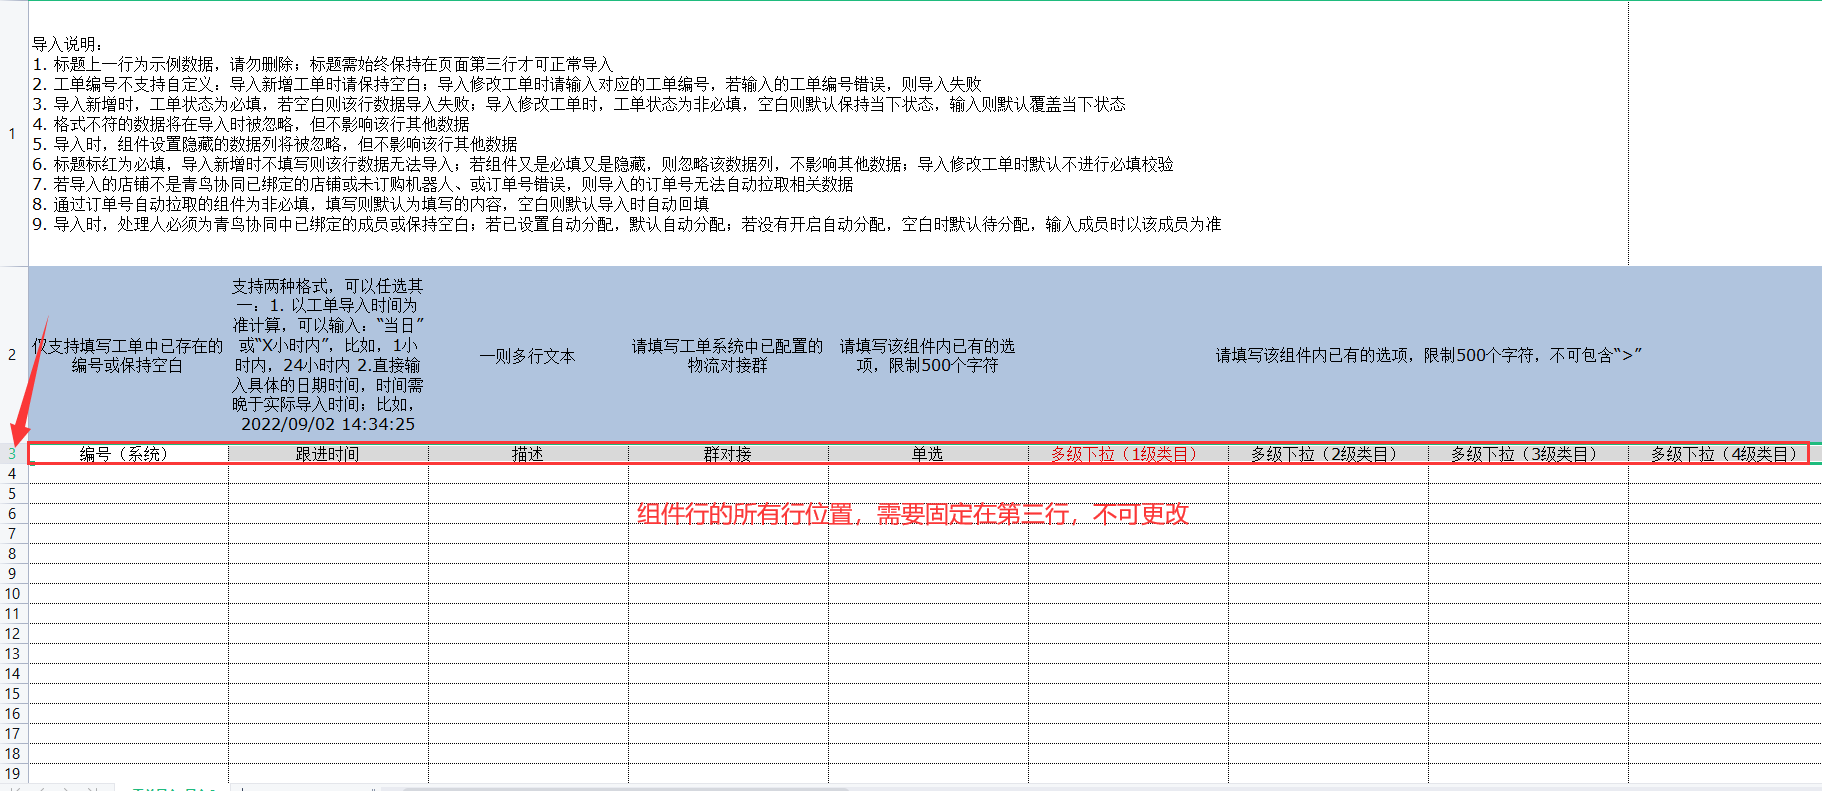Image resolution: width=1822 pixels, height=791 pixels.
Task: Click empty row 4 cell under 编号（系统）
Action: coord(128,474)
